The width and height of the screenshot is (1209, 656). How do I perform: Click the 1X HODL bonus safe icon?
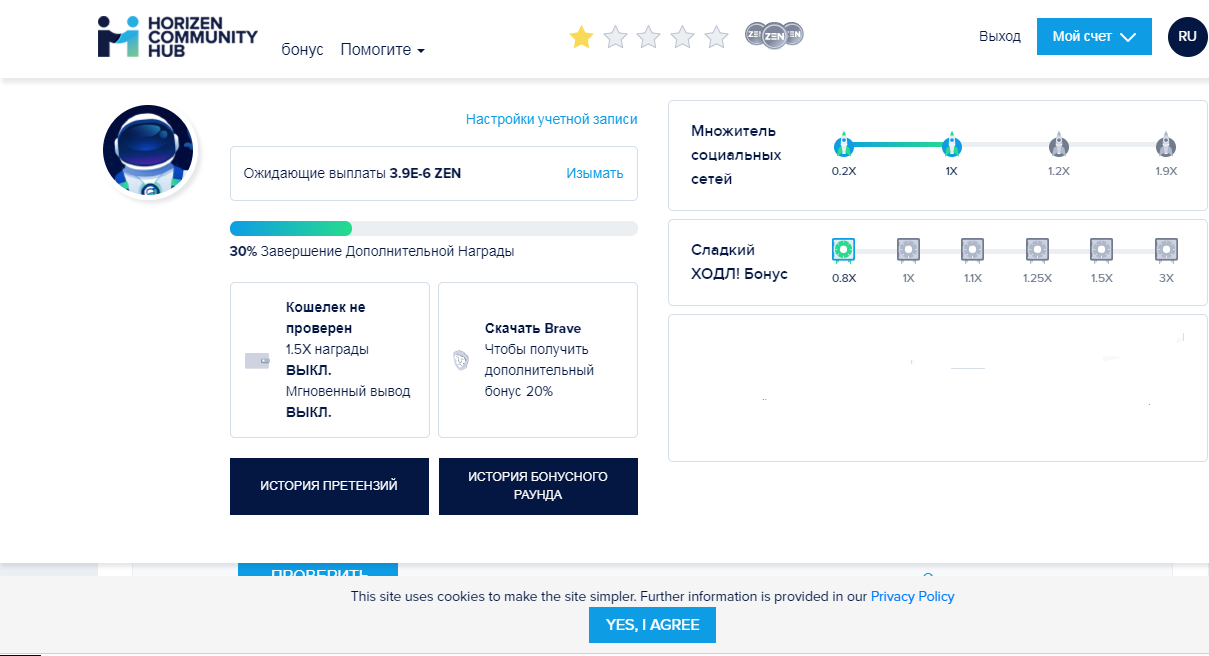pyautogui.click(x=908, y=250)
